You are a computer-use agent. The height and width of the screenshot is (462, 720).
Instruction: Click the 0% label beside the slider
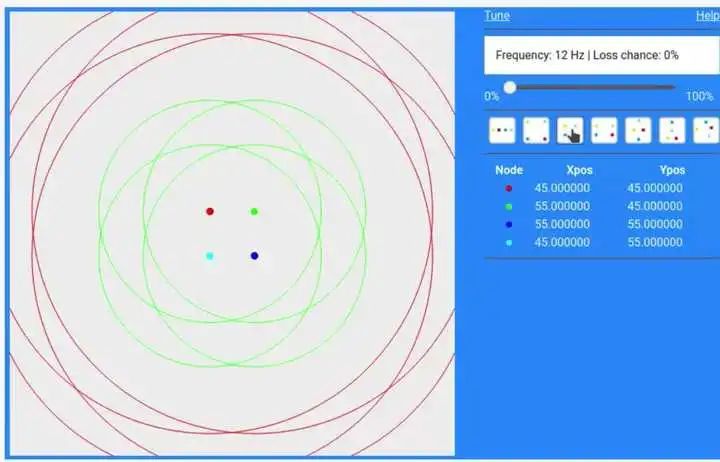pos(491,96)
